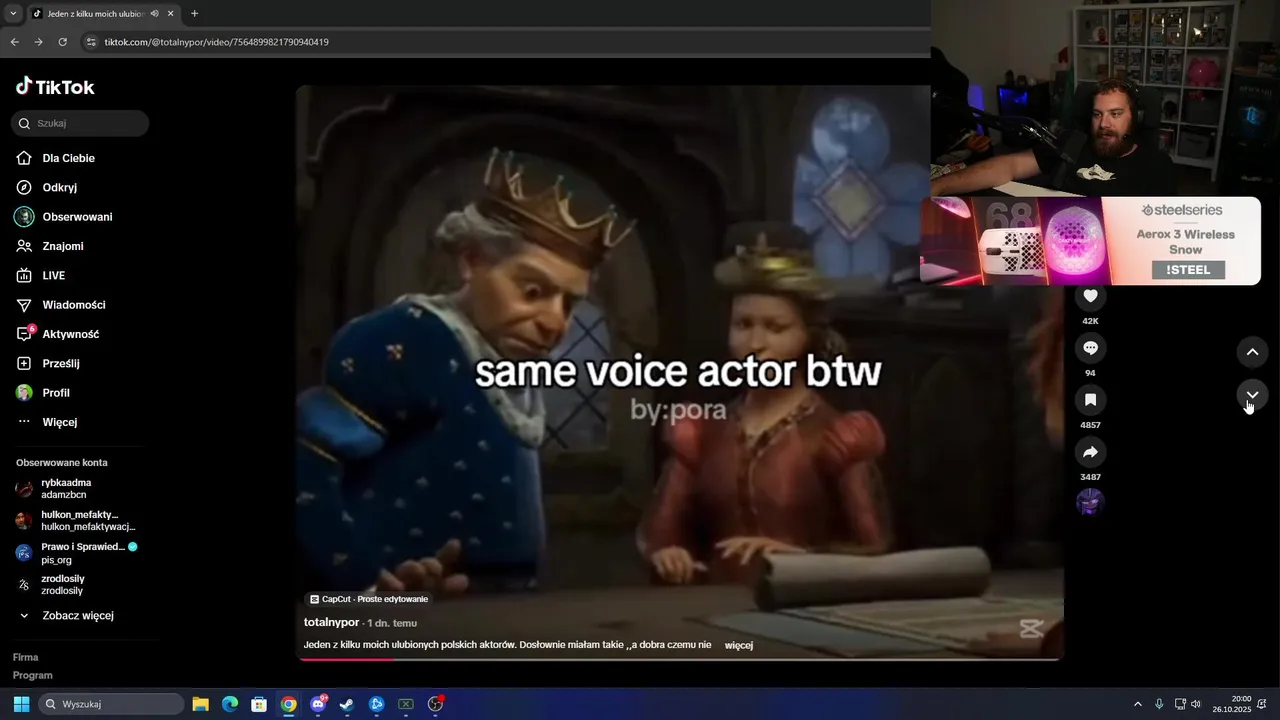This screenshot has height=720, width=1280.
Task: Open Steam from the taskbar
Action: [347, 704]
